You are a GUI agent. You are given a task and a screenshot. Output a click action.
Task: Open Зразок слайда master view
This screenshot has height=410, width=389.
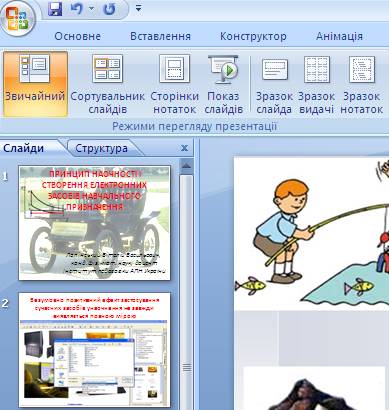274,84
